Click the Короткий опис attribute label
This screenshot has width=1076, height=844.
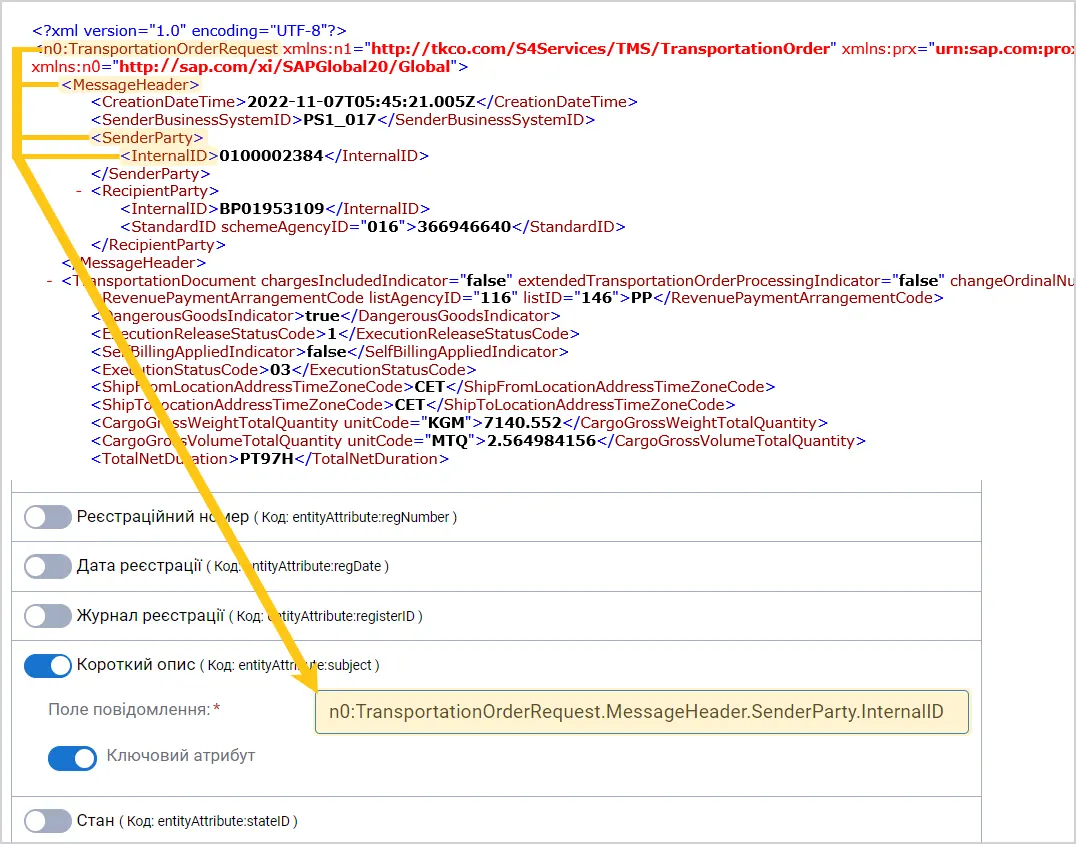click(x=136, y=665)
